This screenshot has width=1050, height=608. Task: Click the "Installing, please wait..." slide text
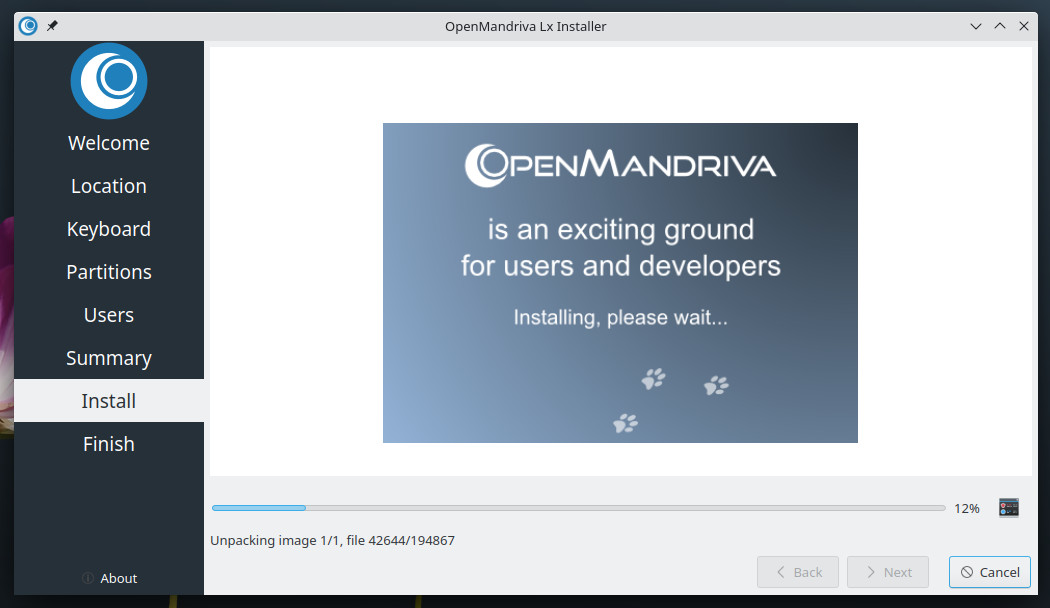coord(620,317)
